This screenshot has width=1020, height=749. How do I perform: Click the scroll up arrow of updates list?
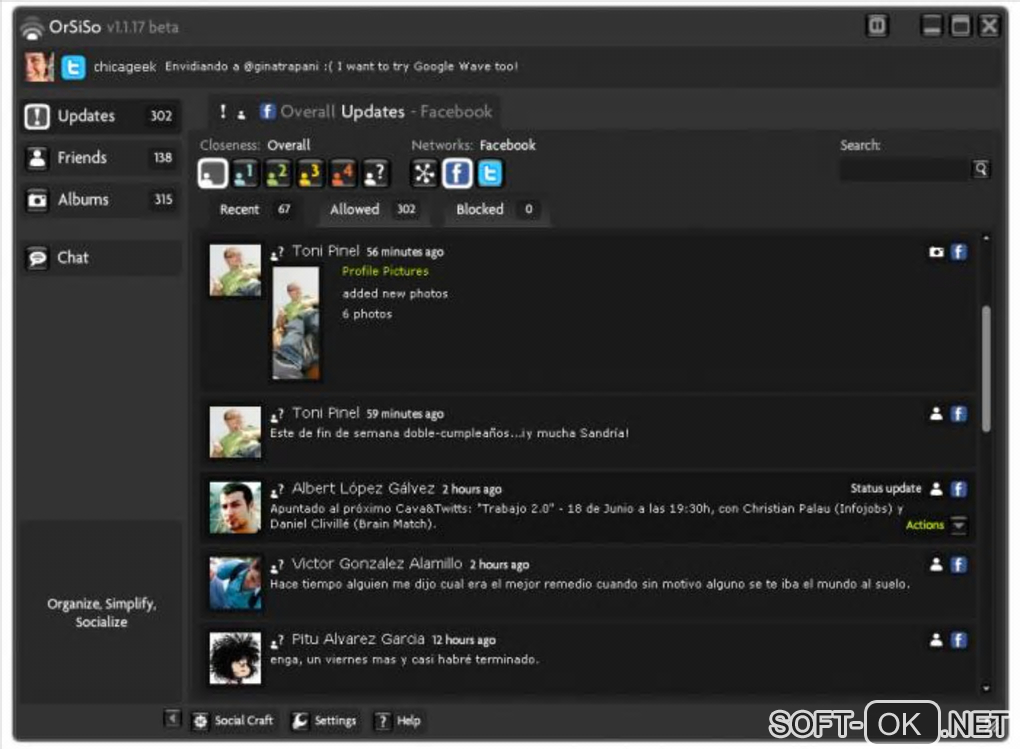[986, 239]
